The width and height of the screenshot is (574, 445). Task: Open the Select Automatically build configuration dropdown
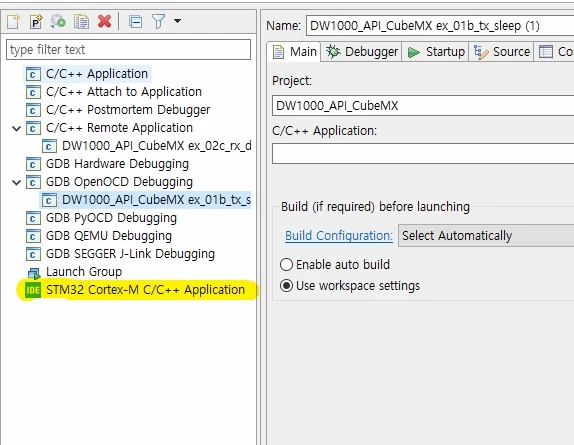click(486, 236)
